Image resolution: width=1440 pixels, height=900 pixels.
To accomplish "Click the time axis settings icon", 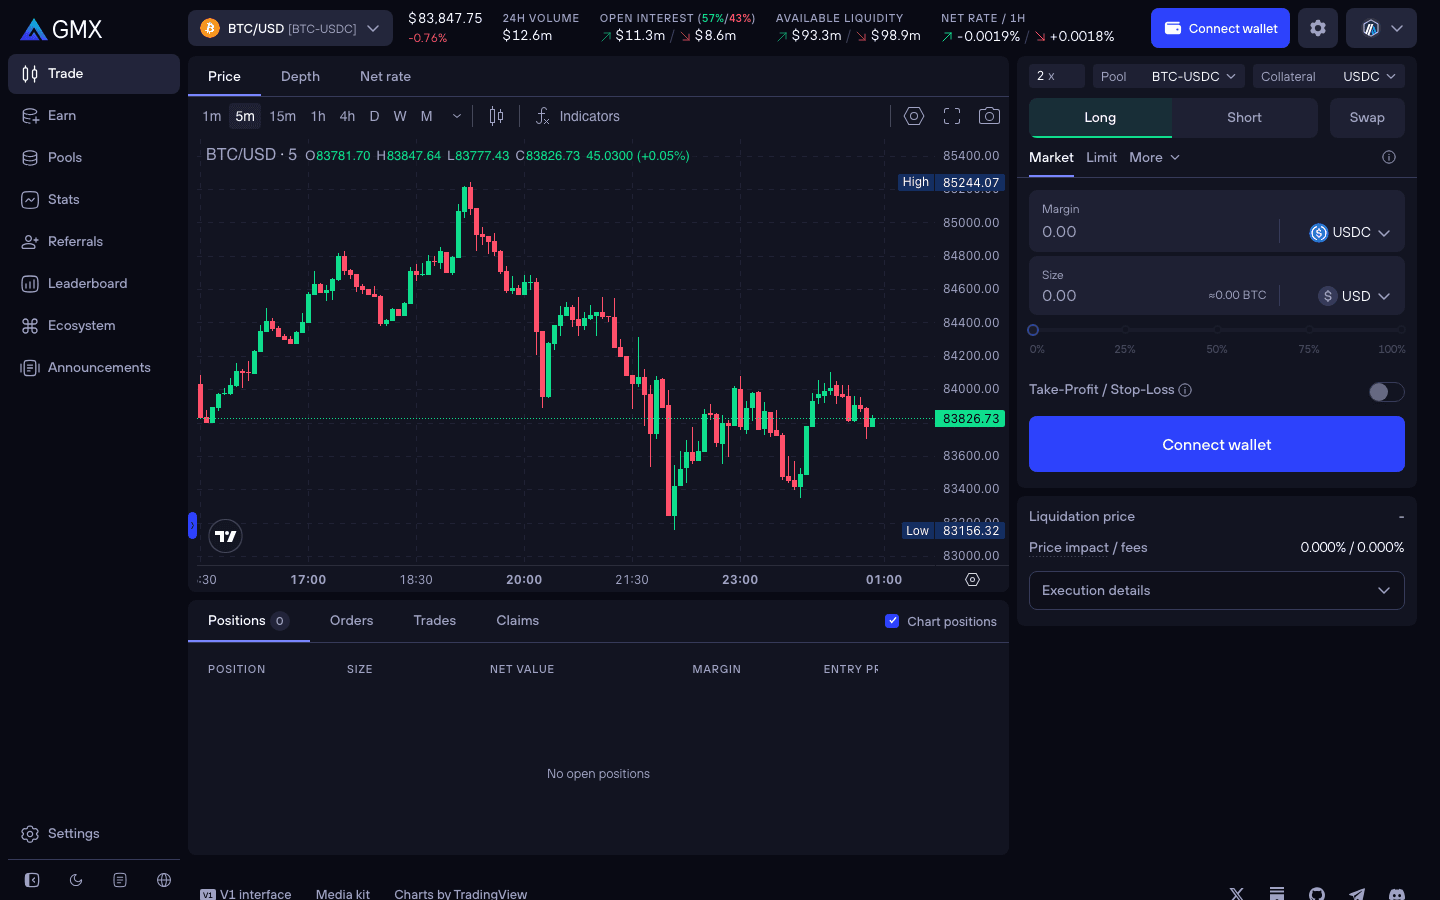I will [972, 579].
